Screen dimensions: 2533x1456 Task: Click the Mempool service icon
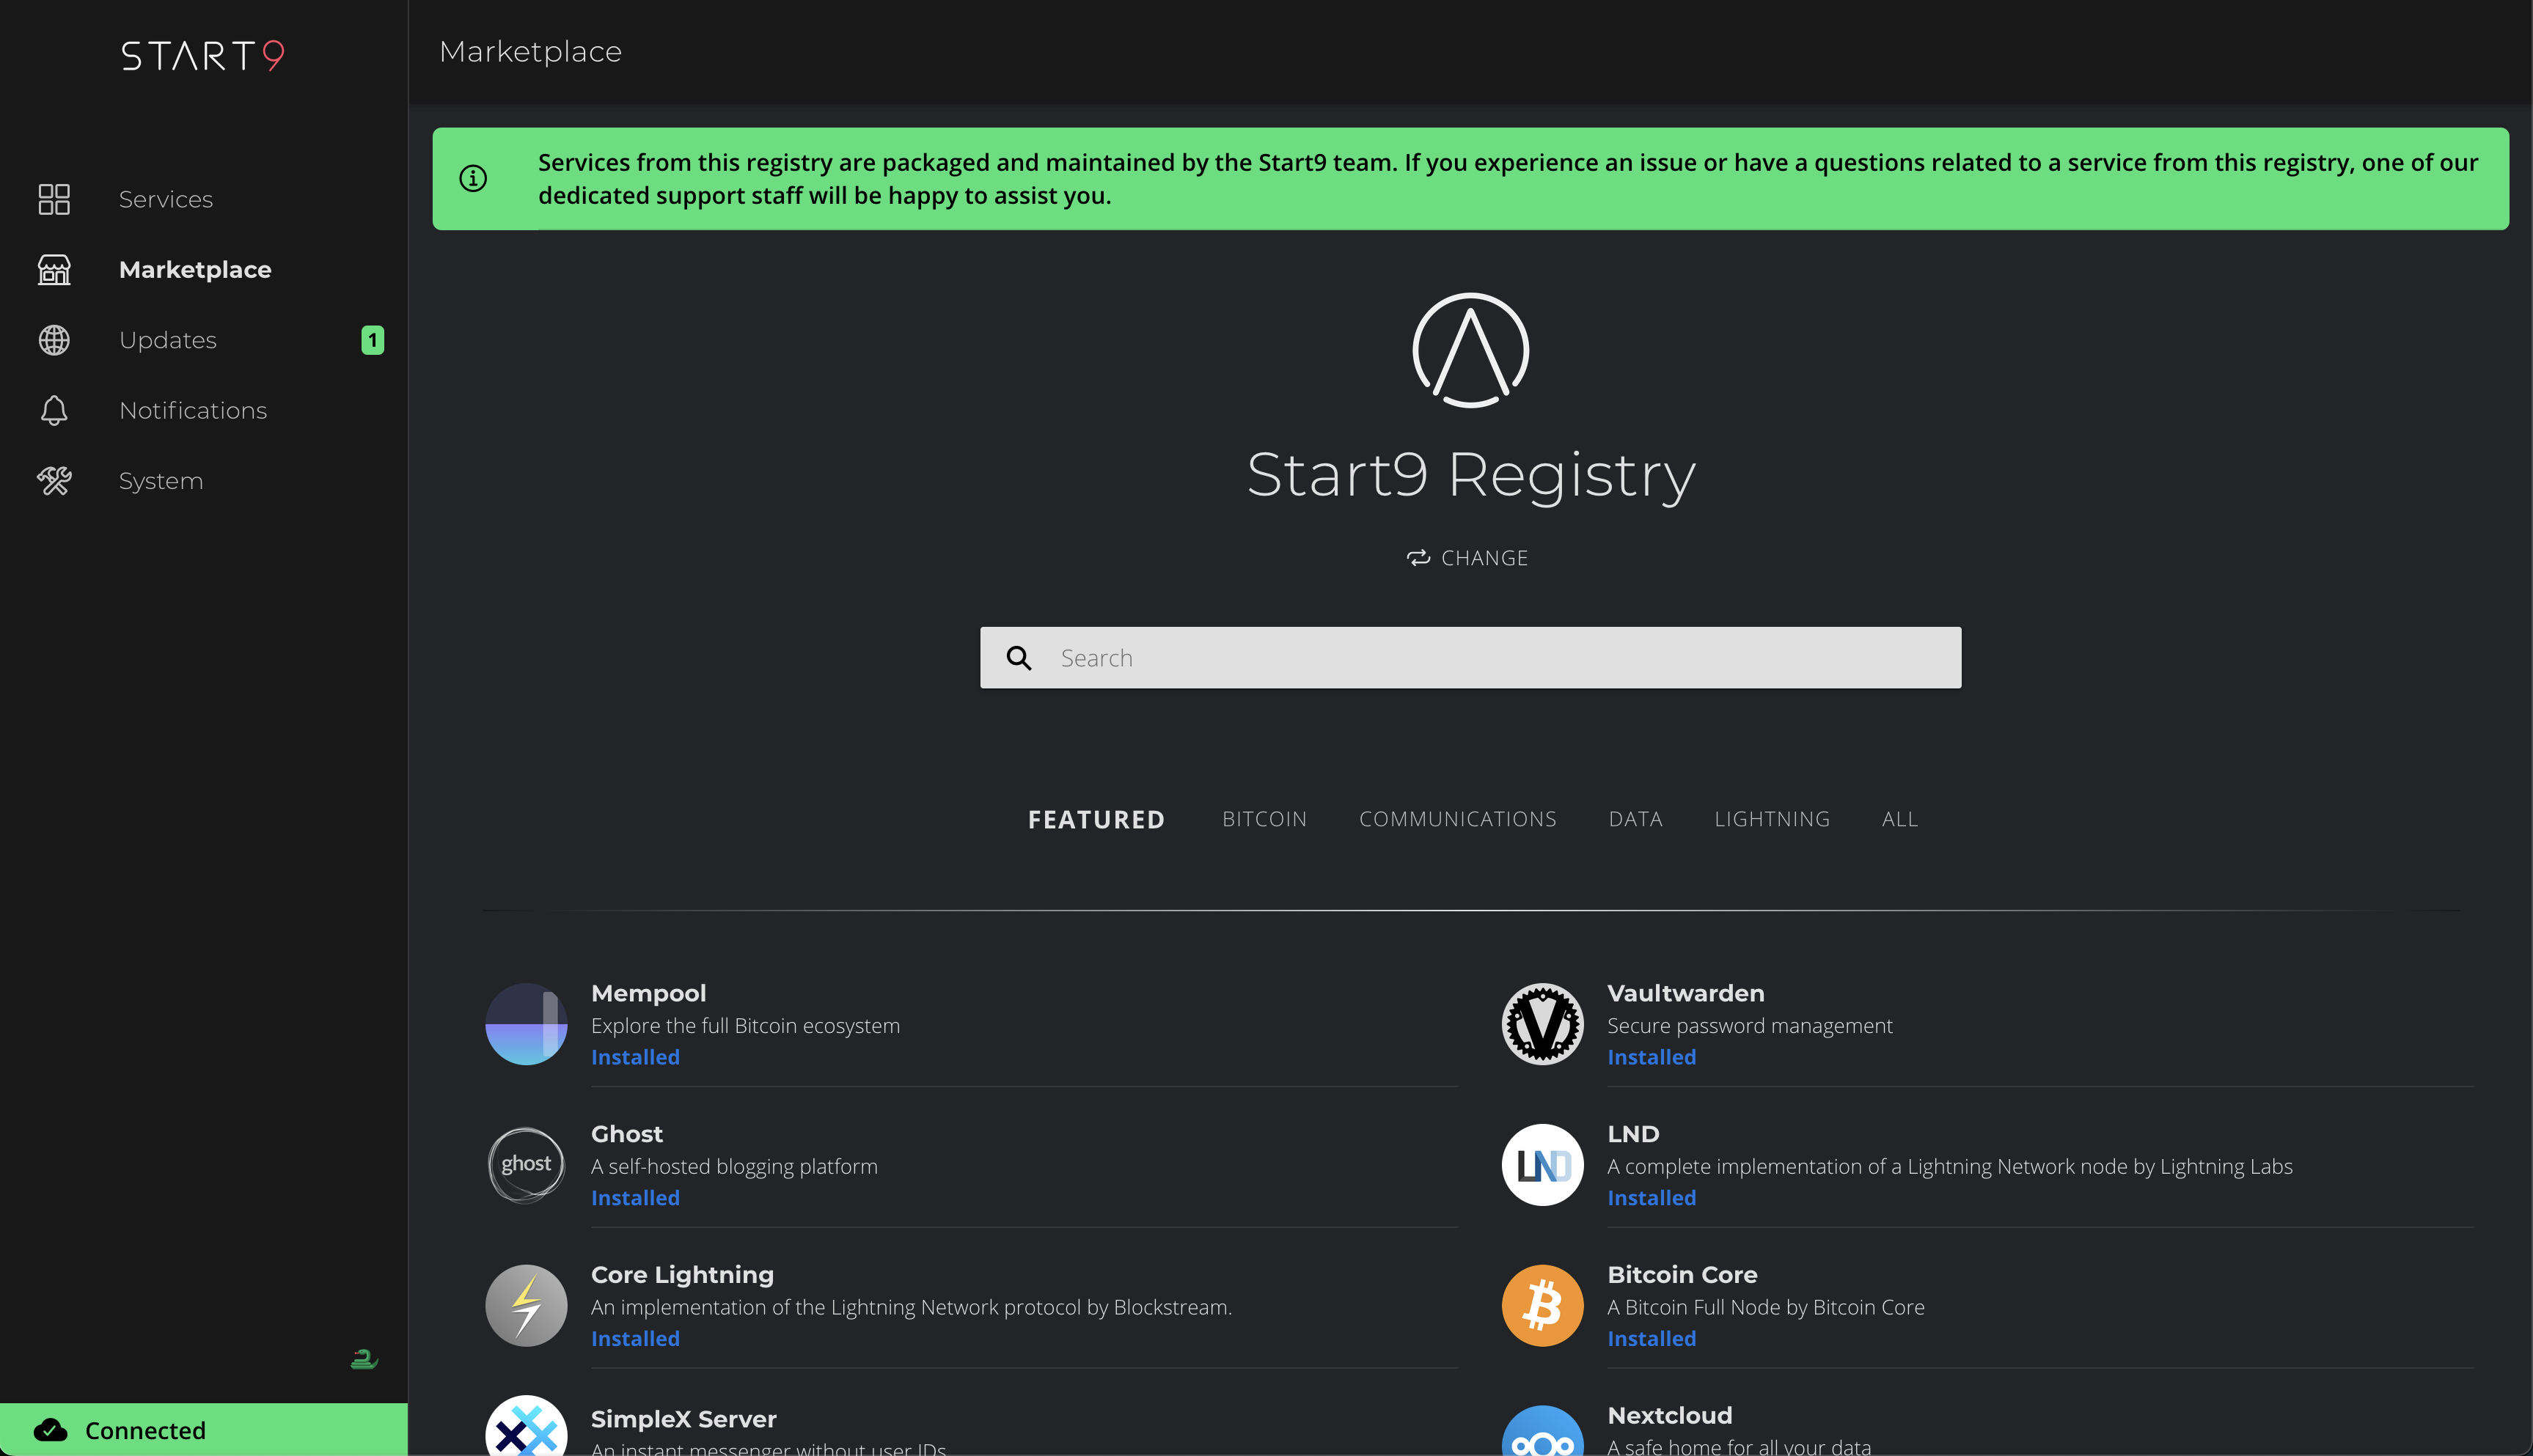525,1023
